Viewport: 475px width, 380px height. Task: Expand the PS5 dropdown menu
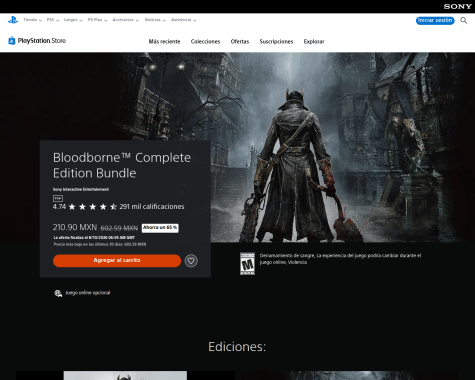(x=53, y=20)
